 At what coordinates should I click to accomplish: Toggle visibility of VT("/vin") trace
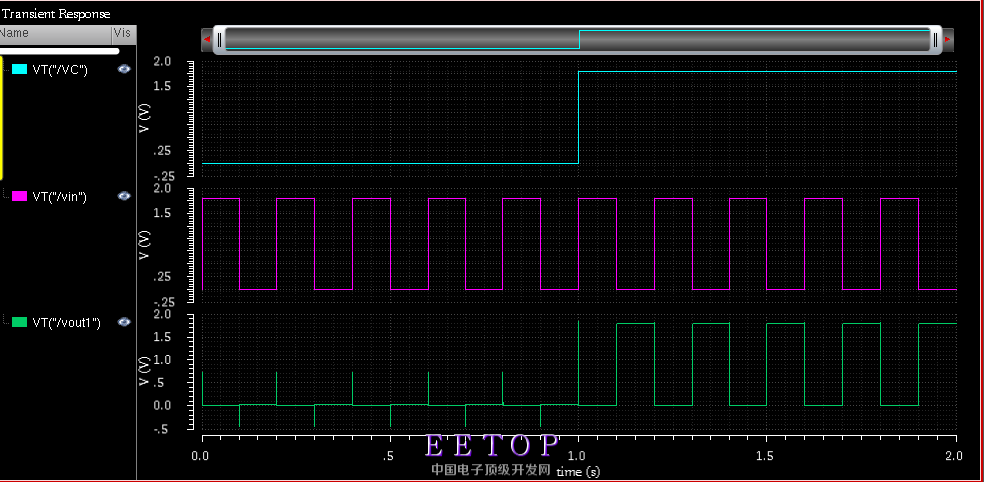124,196
